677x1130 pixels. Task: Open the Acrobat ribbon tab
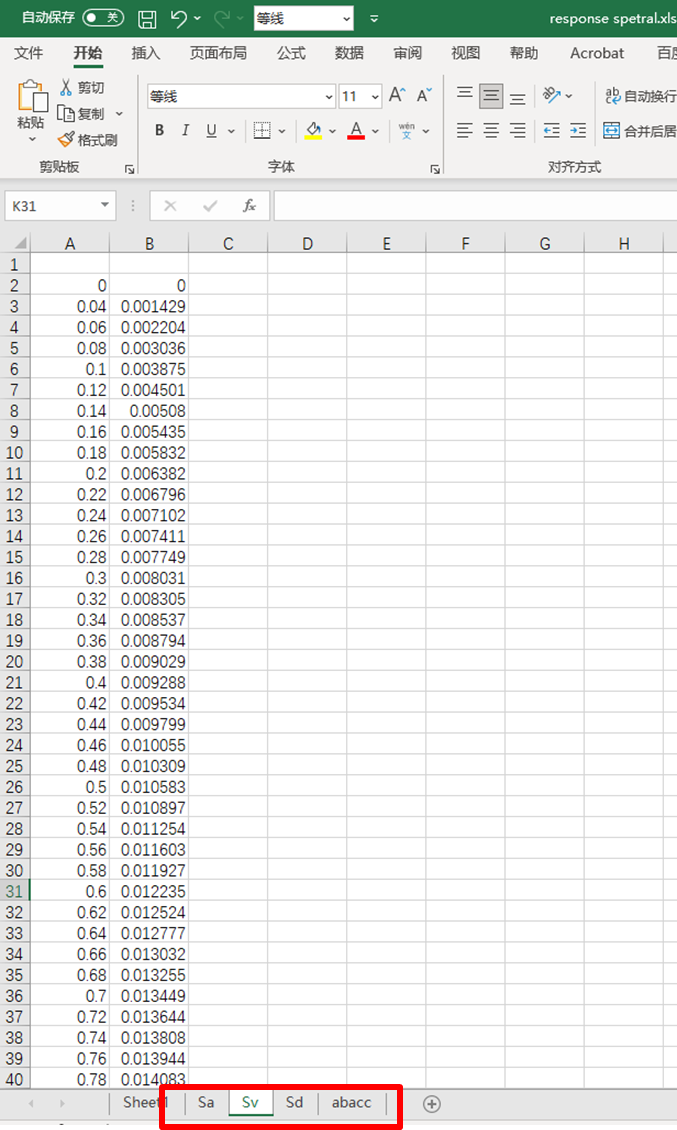(x=597, y=53)
